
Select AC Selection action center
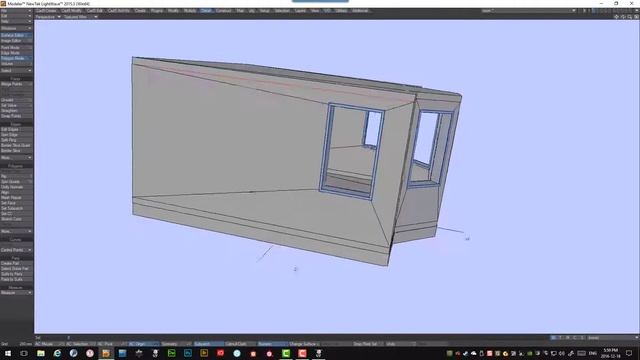coord(80,344)
